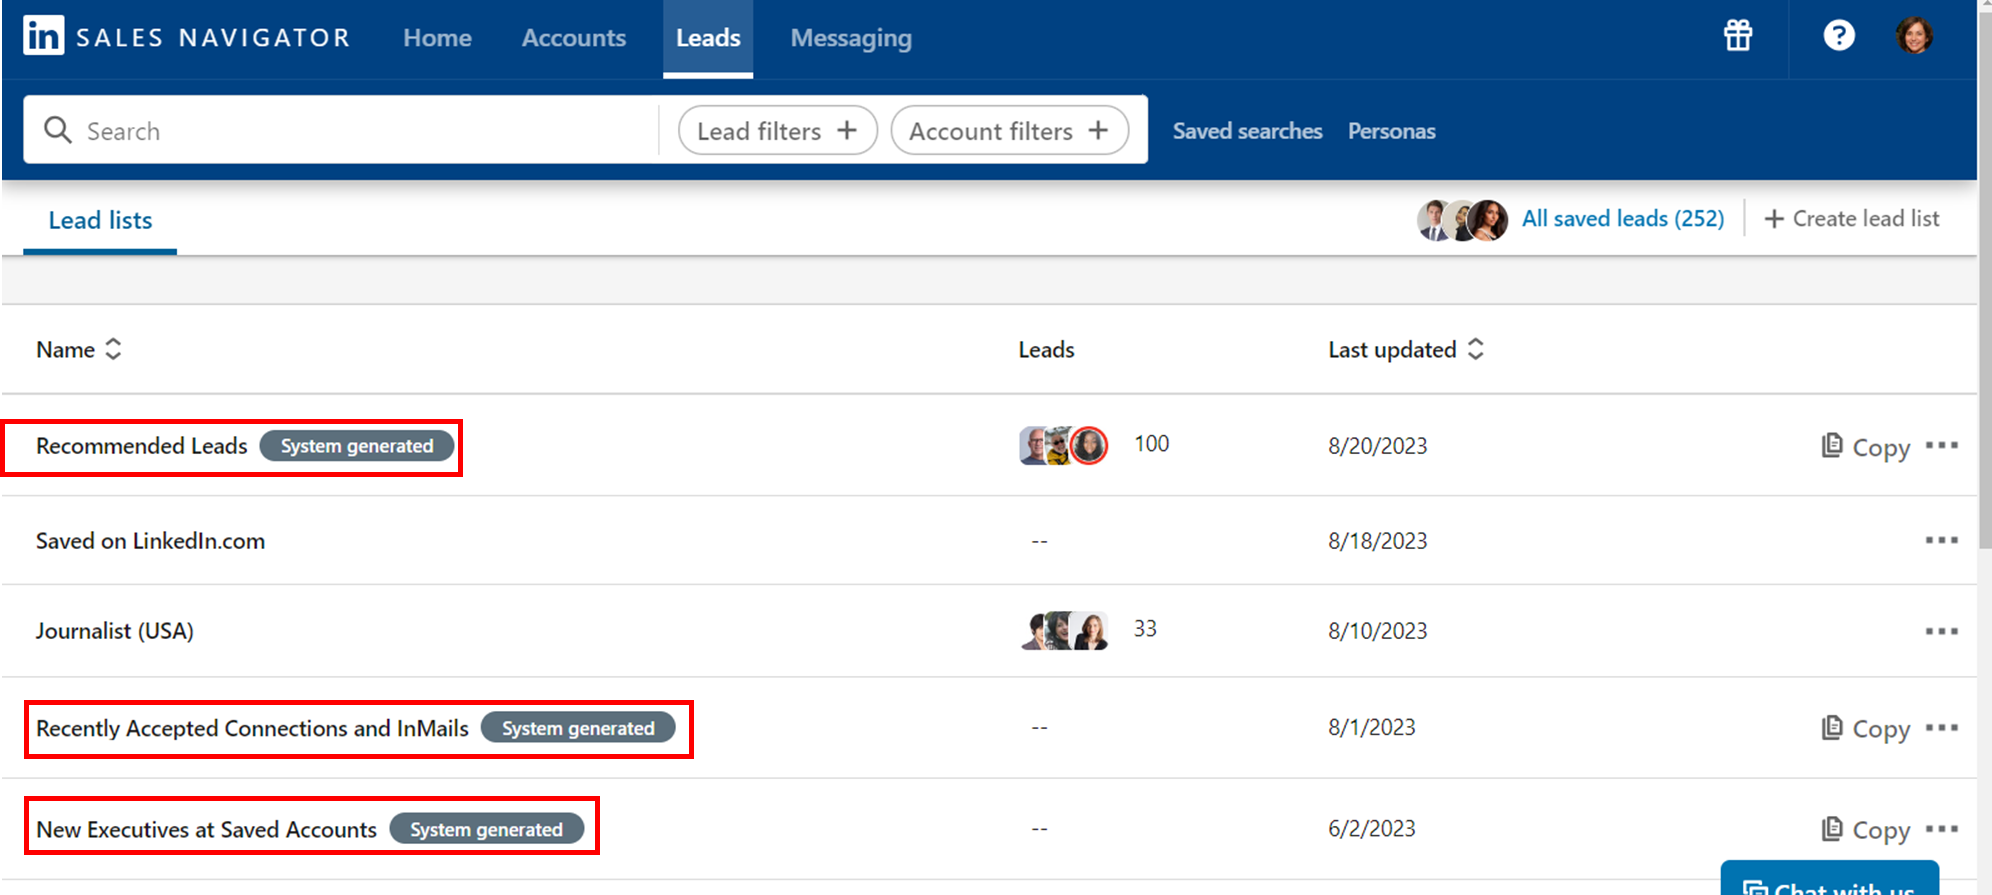Open the profile avatar menu
This screenshot has width=1992, height=895.
(x=1914, y=36)
